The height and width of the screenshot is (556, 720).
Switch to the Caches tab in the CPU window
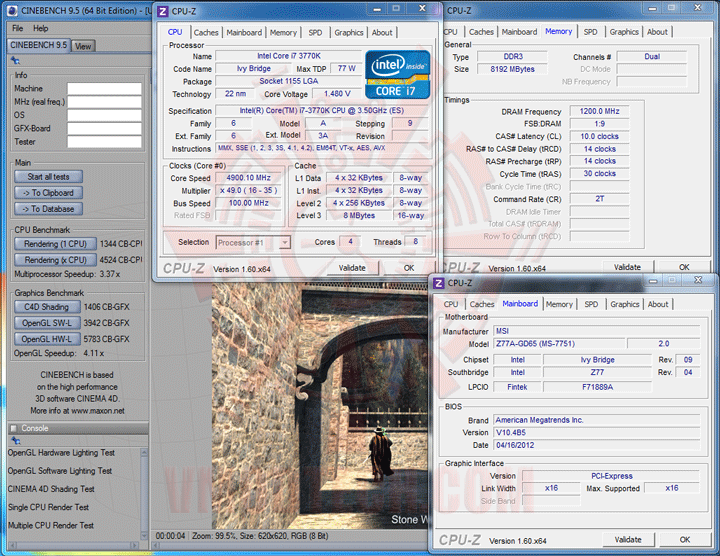click(x=206, y=32)
